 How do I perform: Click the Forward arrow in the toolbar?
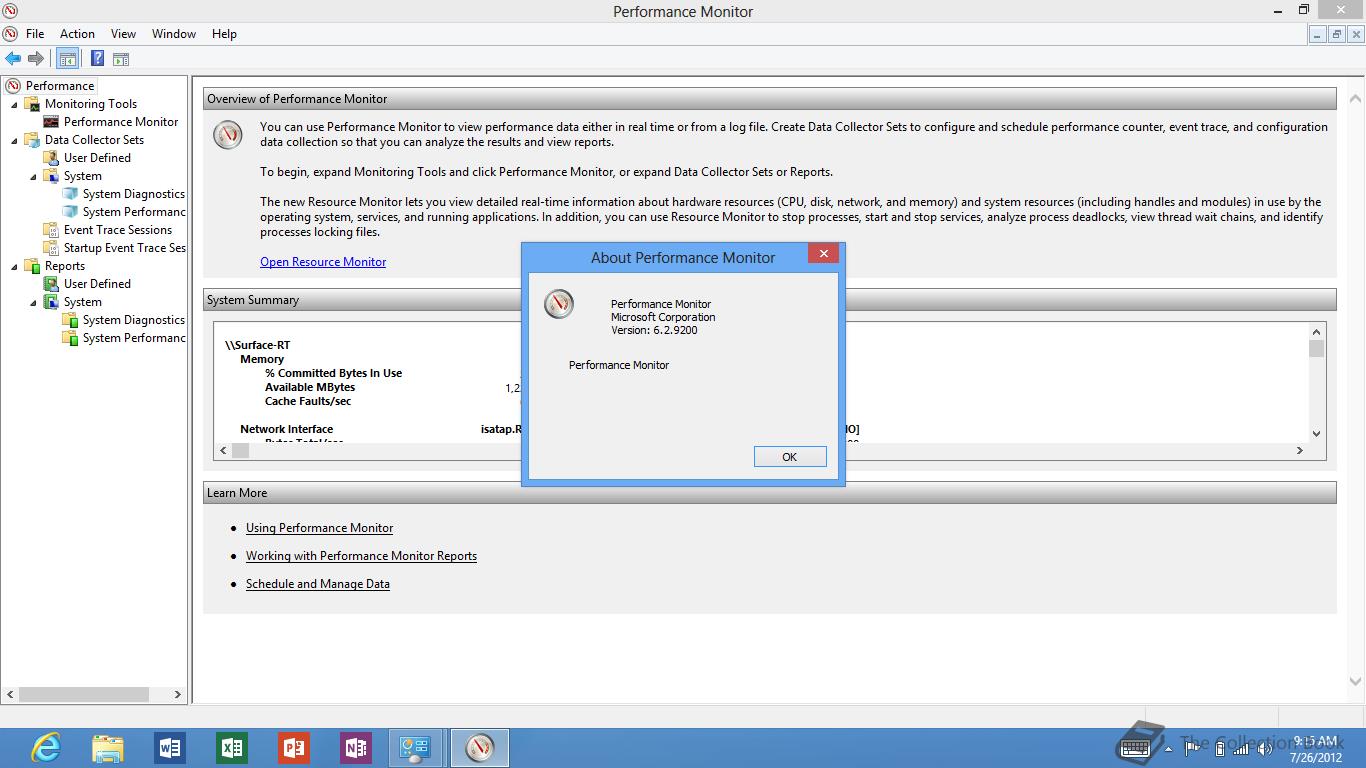coord(36,59)
